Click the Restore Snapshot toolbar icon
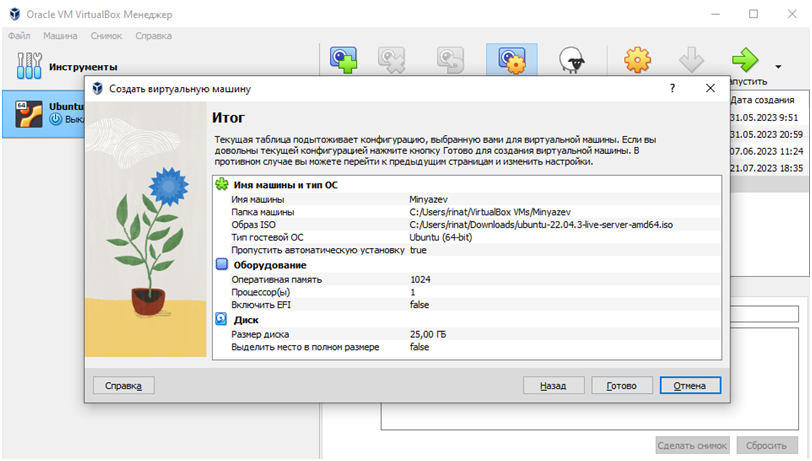 click(x=450, y=60)
